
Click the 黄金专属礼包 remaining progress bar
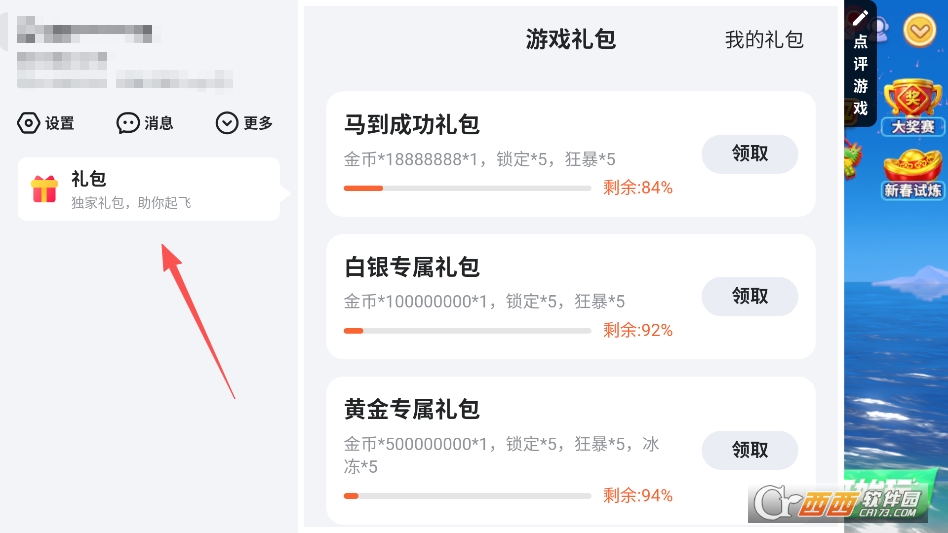coord(467,495)
